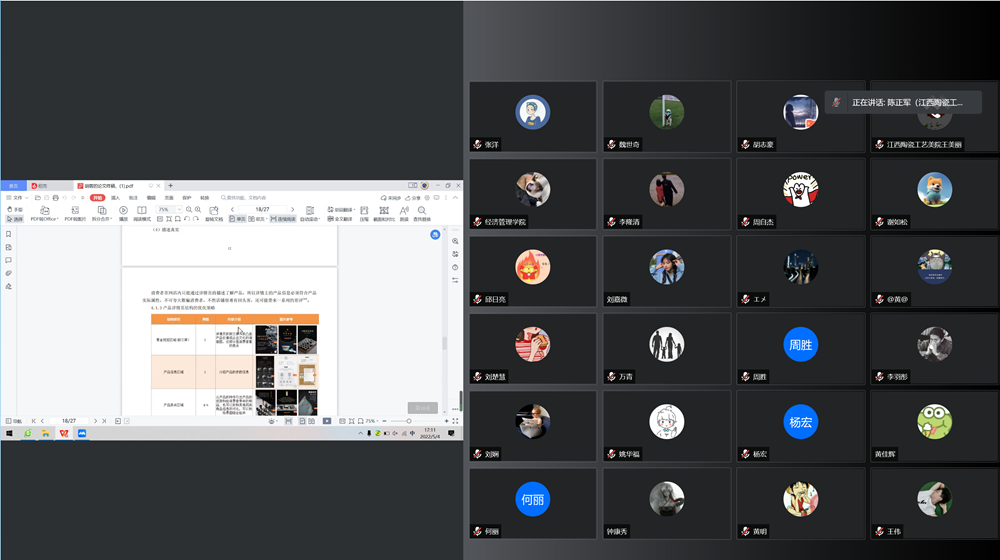Zoom out with the minus magnifier icon
This screenshot has height=560, width=1000.
tap(189, 209)
